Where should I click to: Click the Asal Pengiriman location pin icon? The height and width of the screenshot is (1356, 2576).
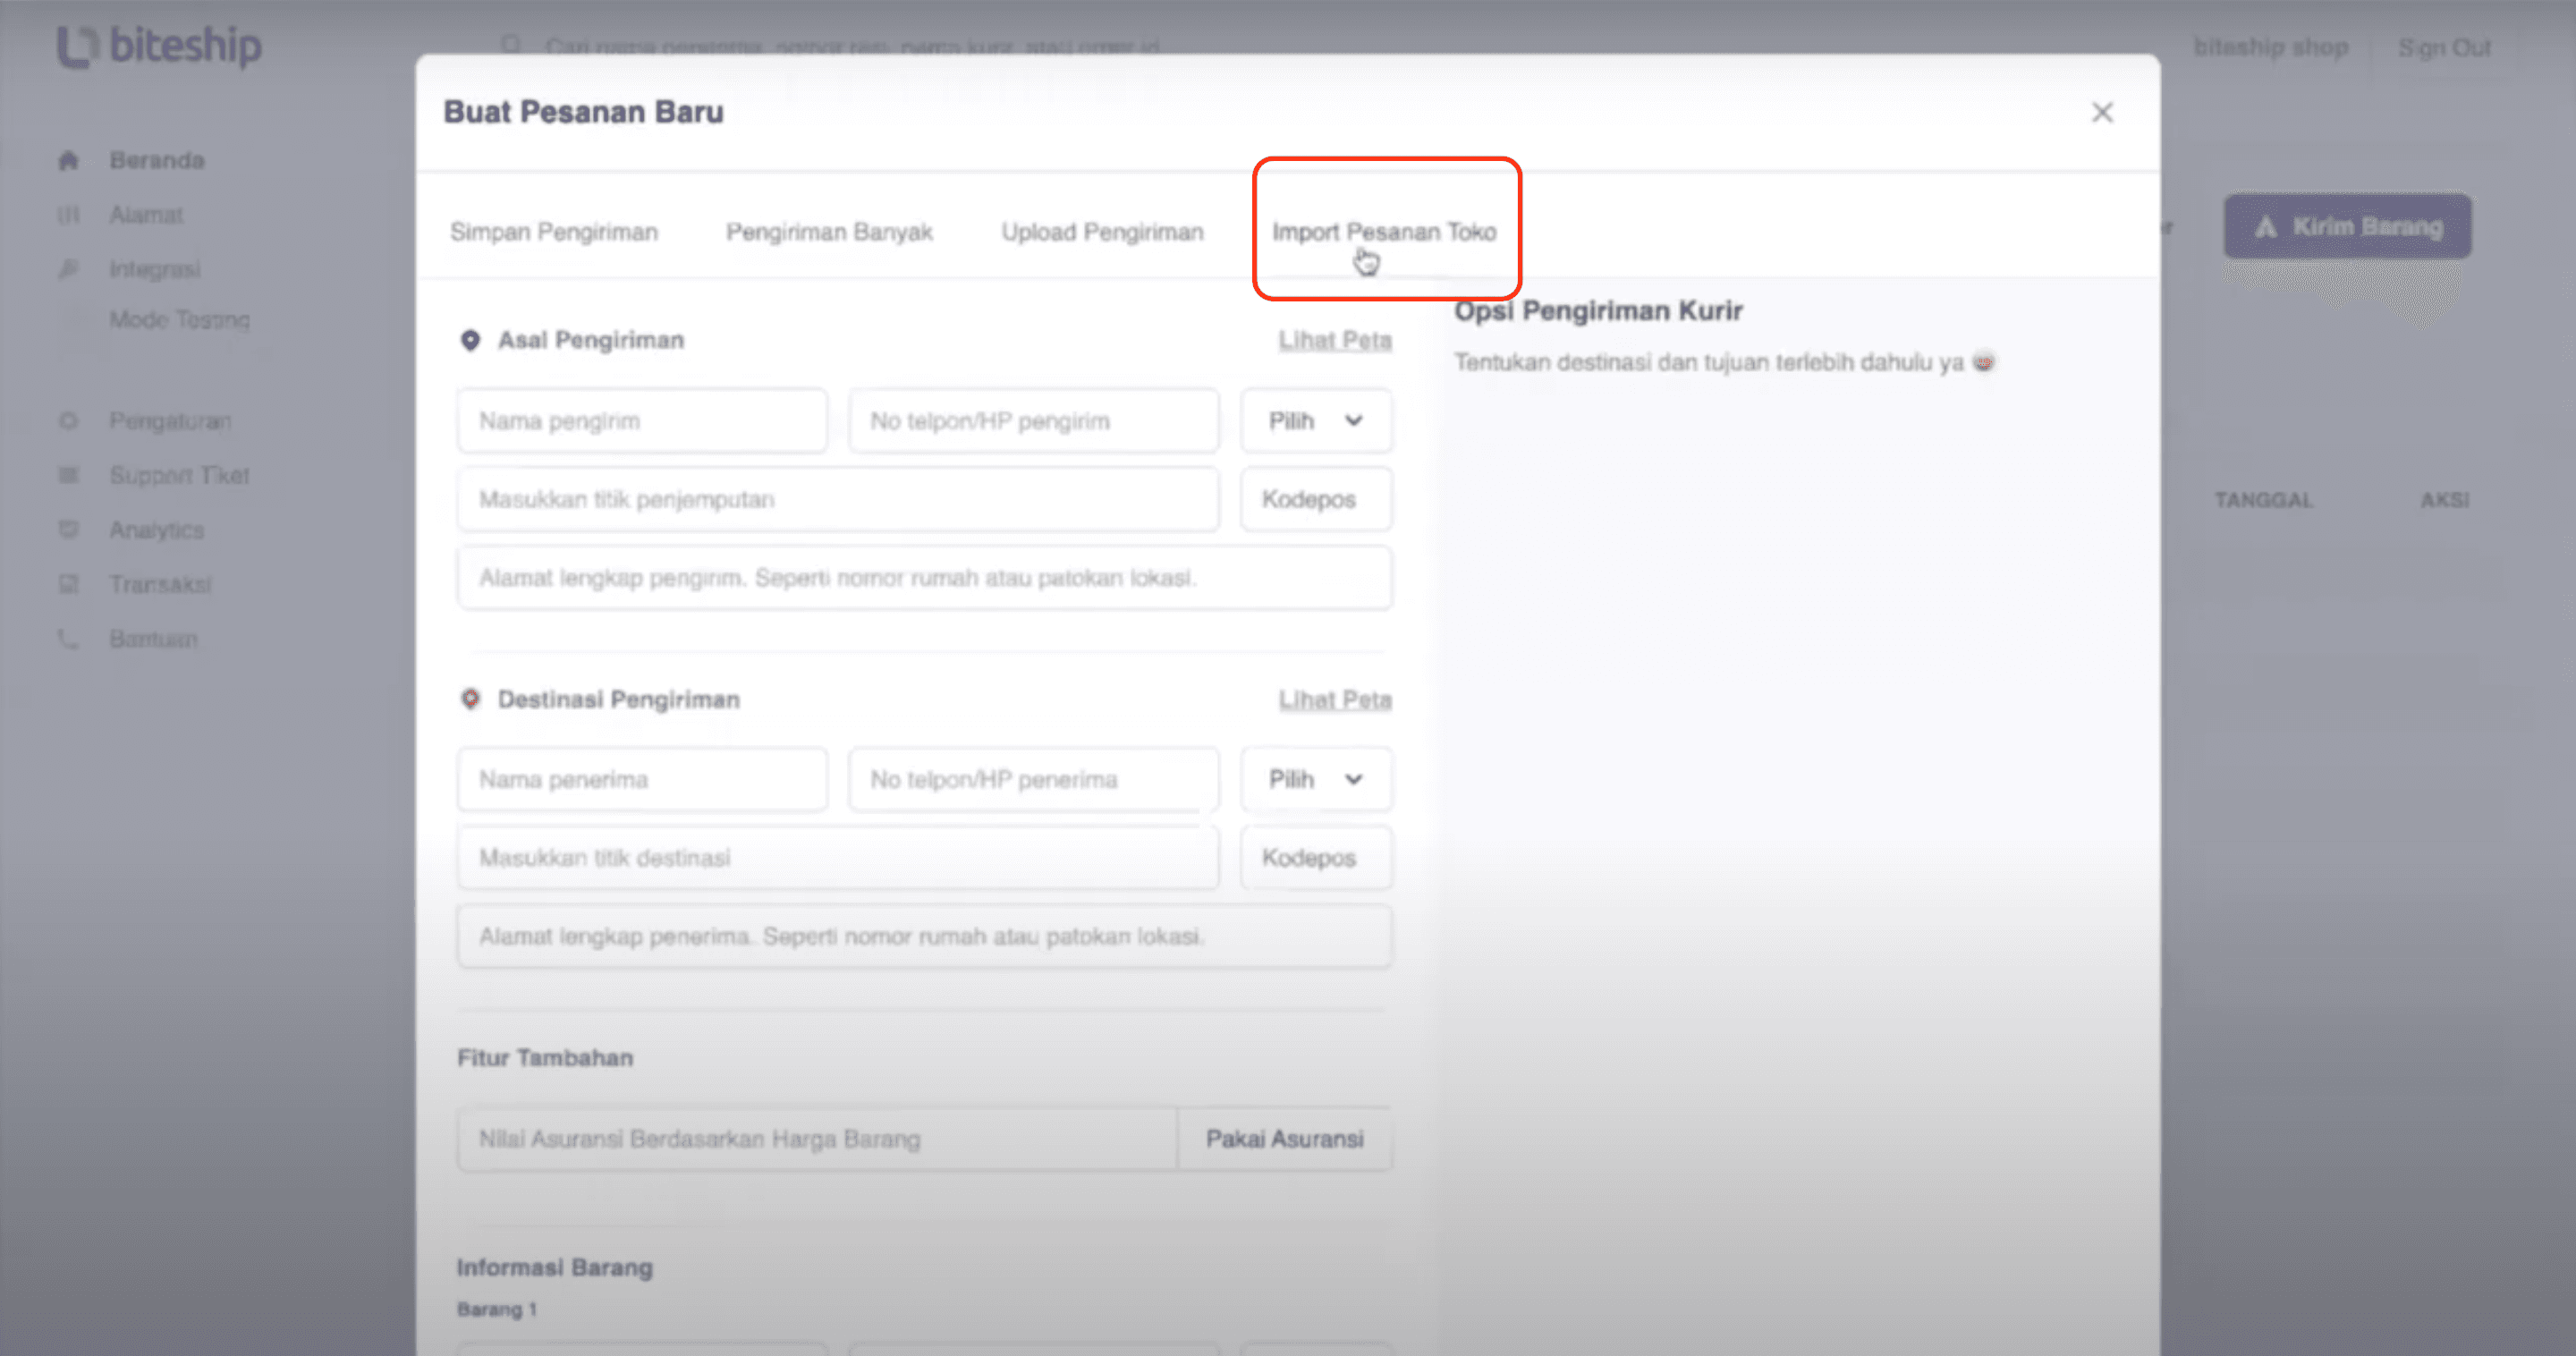coord(470,340)
